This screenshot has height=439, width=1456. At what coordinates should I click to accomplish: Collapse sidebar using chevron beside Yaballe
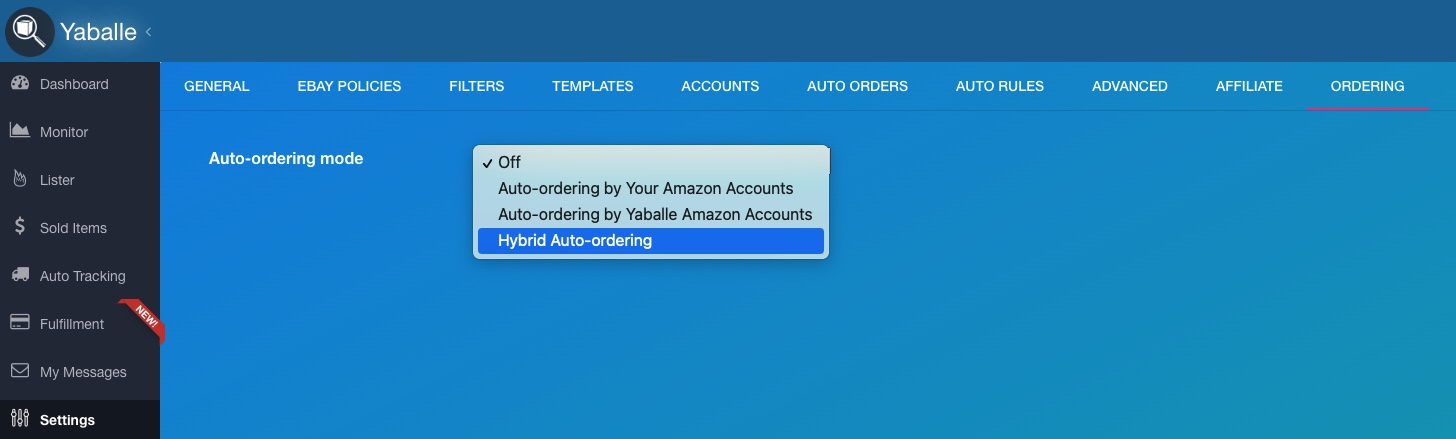click(x=149, y=32)
